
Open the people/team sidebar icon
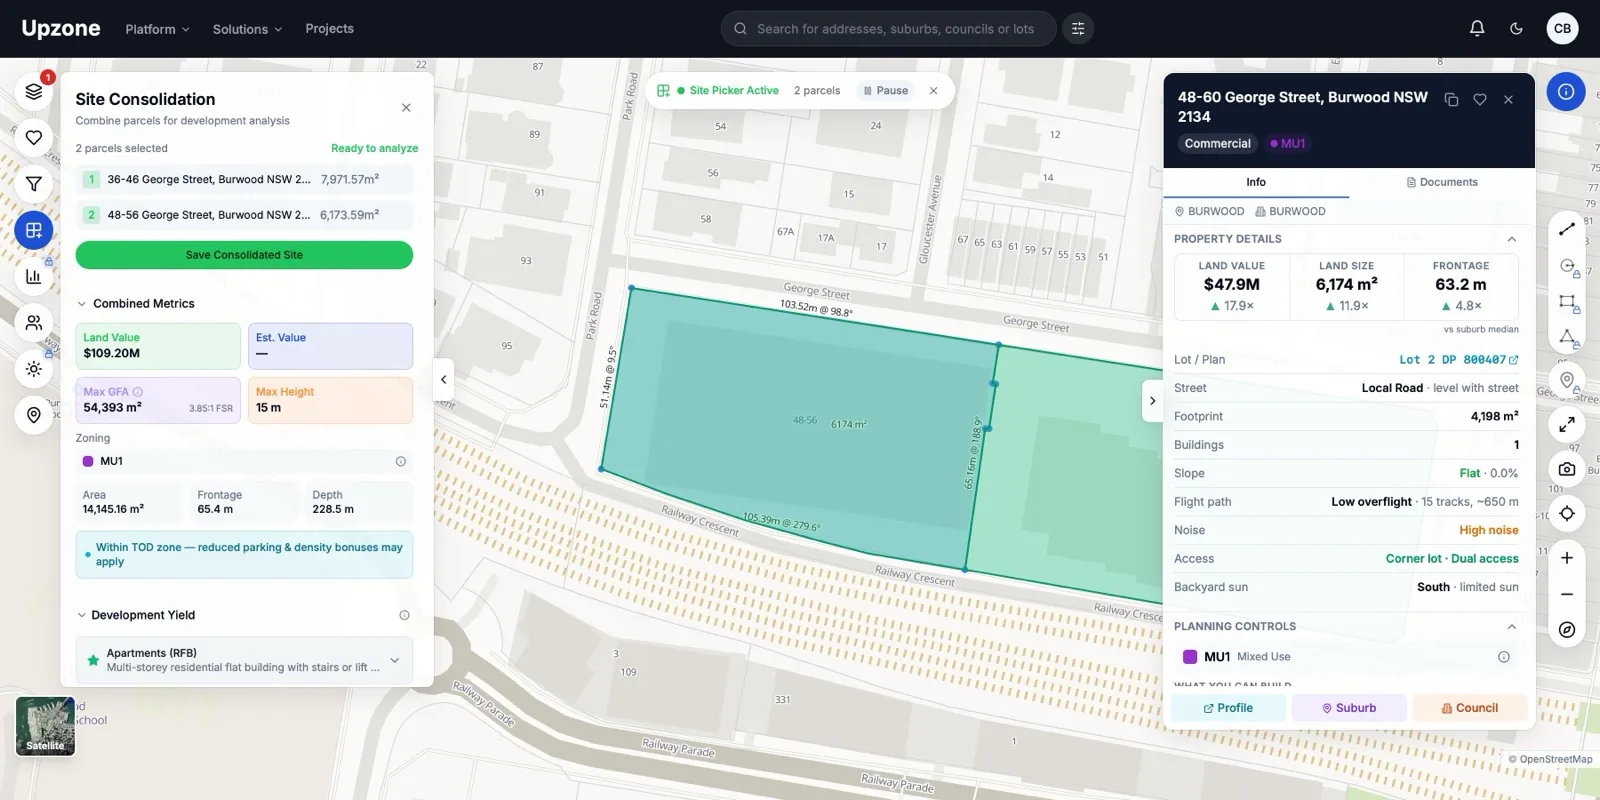pyautogui.click(x=34, y=323)
